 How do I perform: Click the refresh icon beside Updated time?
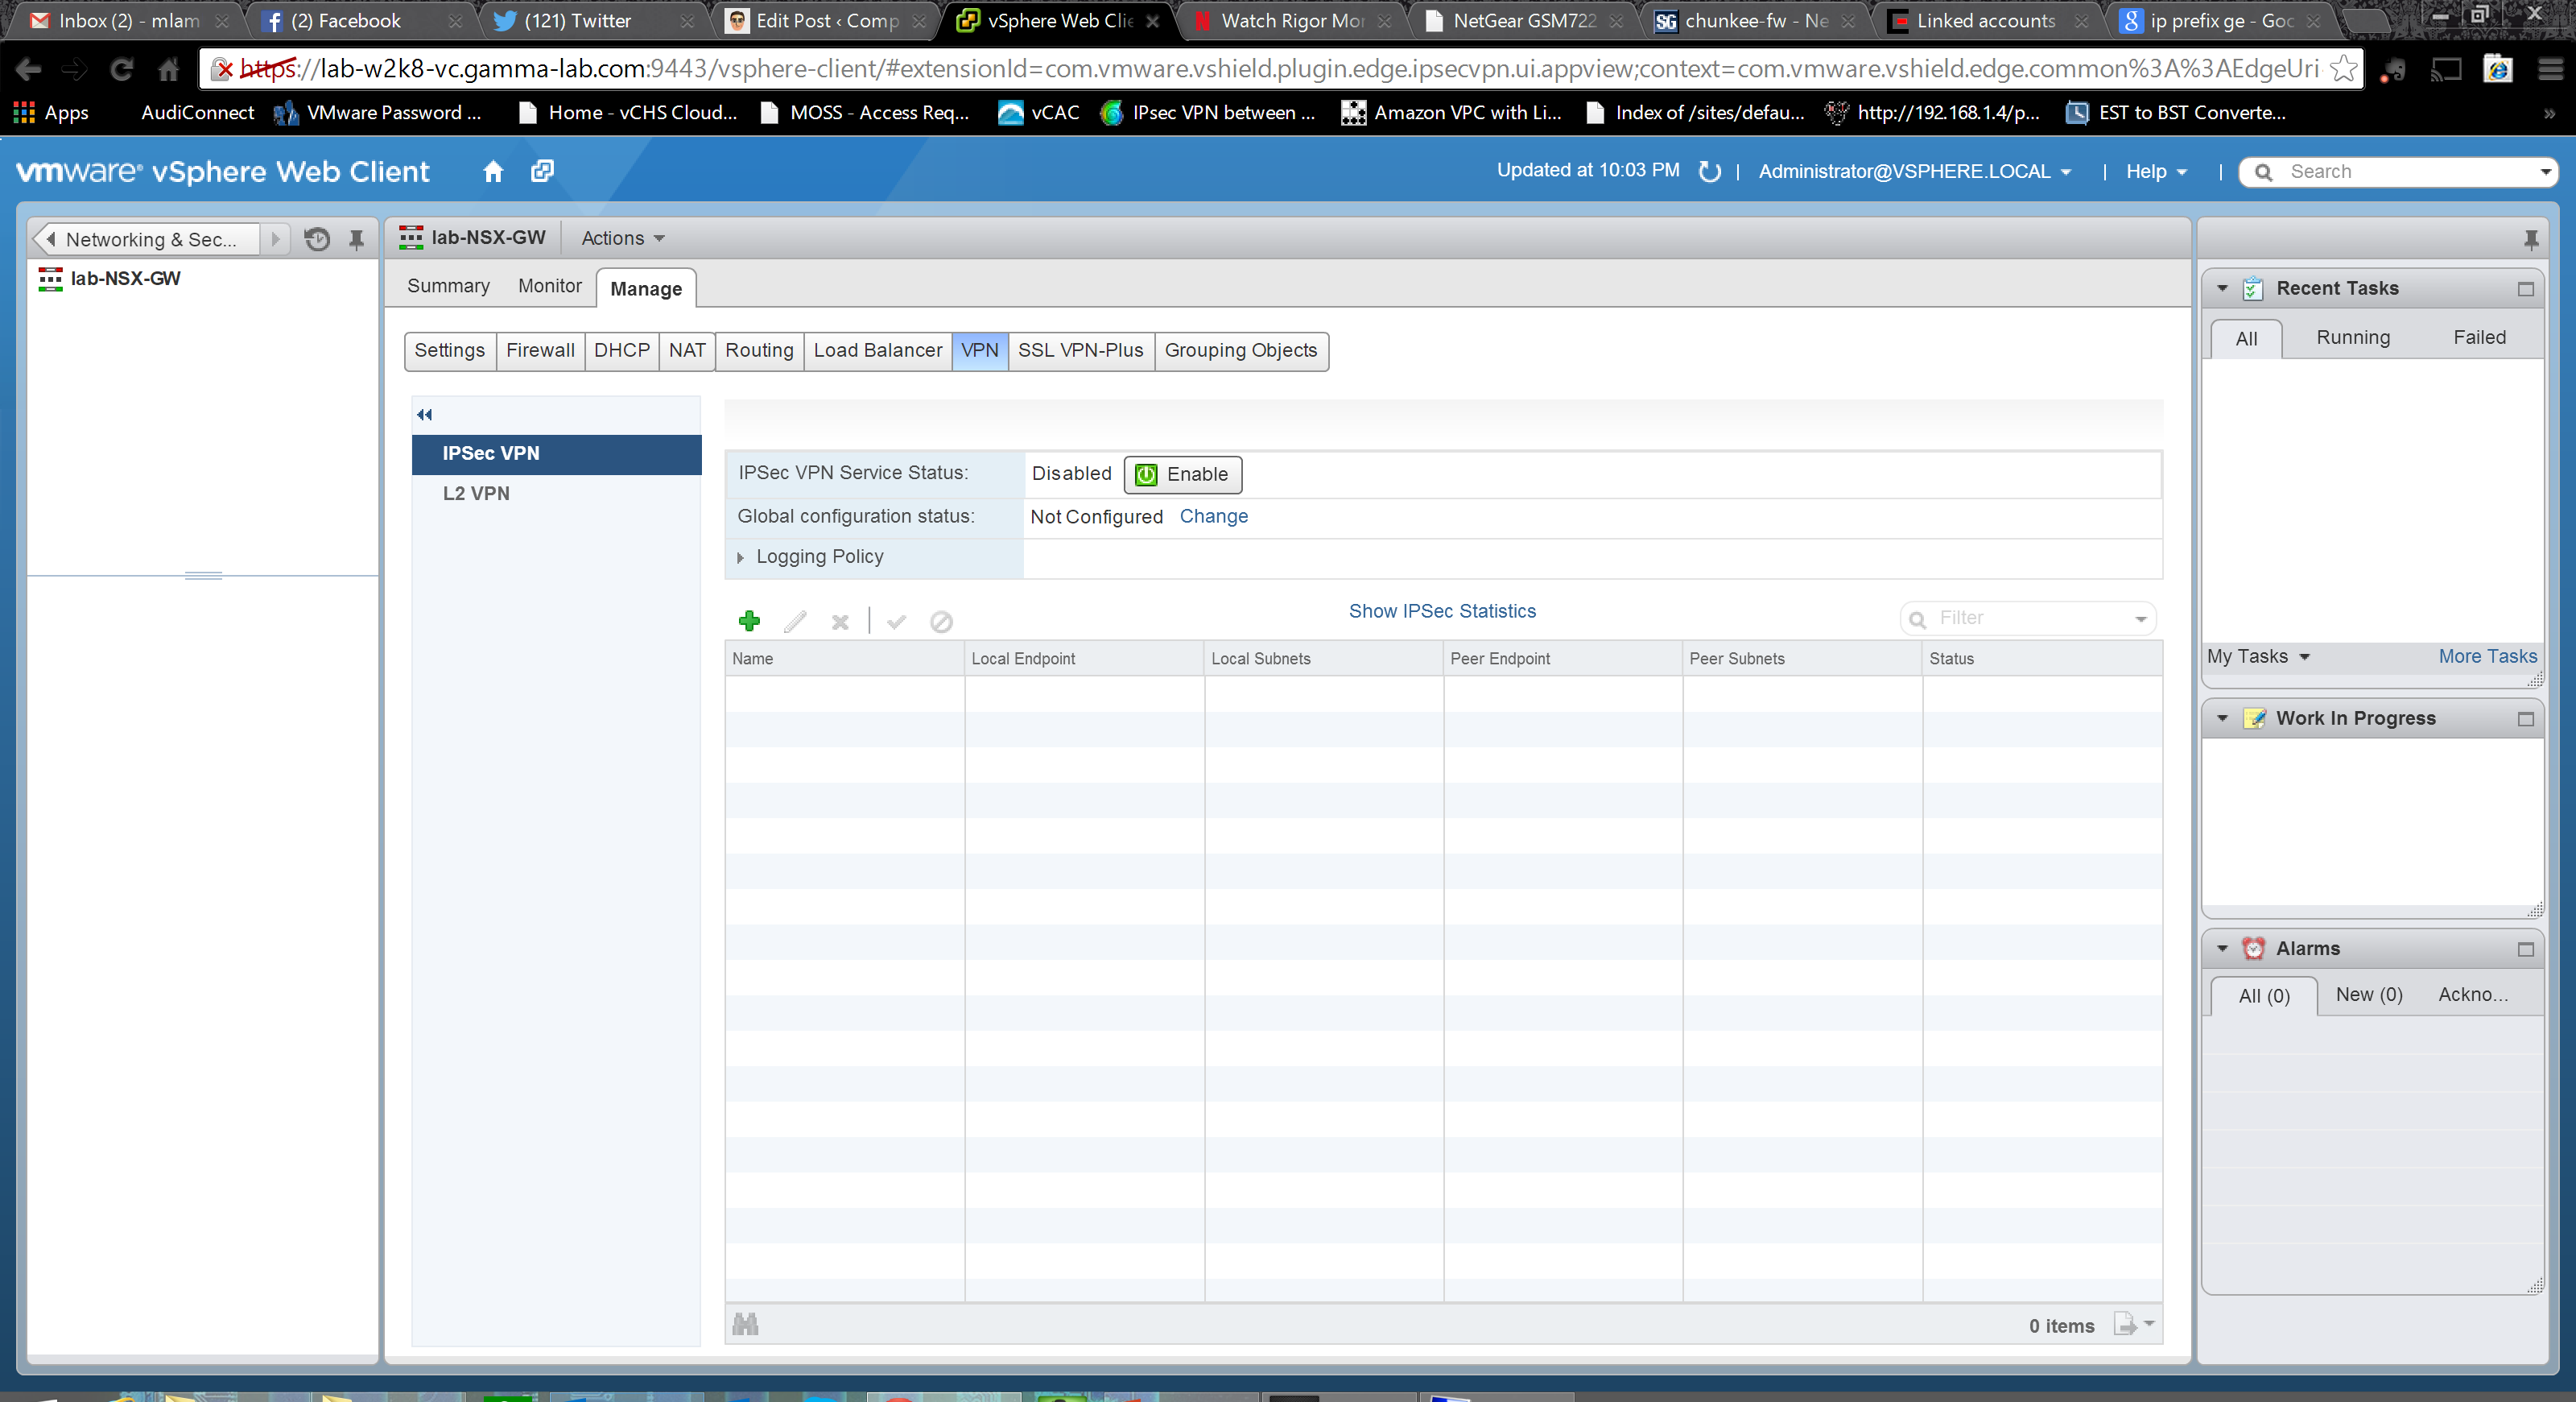coord(1709,171)
